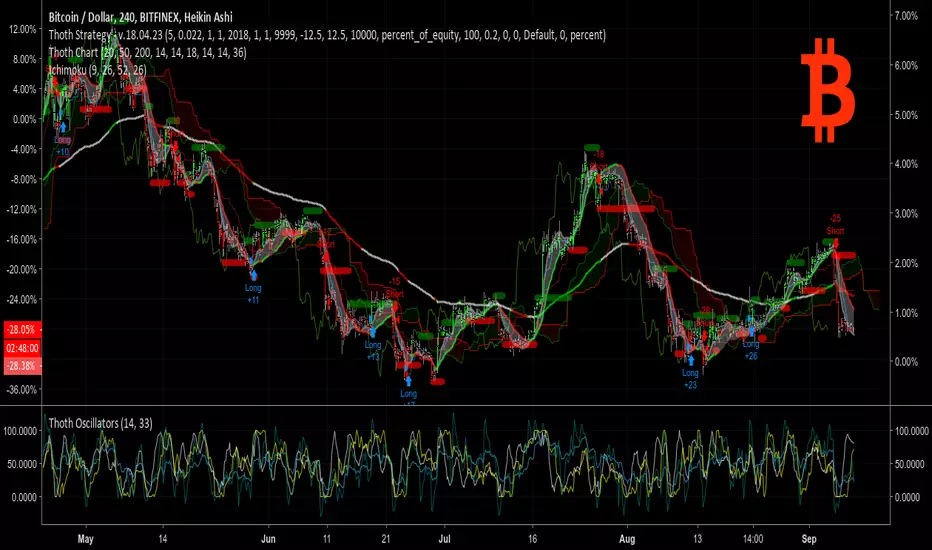
Task: Select the Ichimoku (9, 26, 52, 26) legend
Action: 97,70
